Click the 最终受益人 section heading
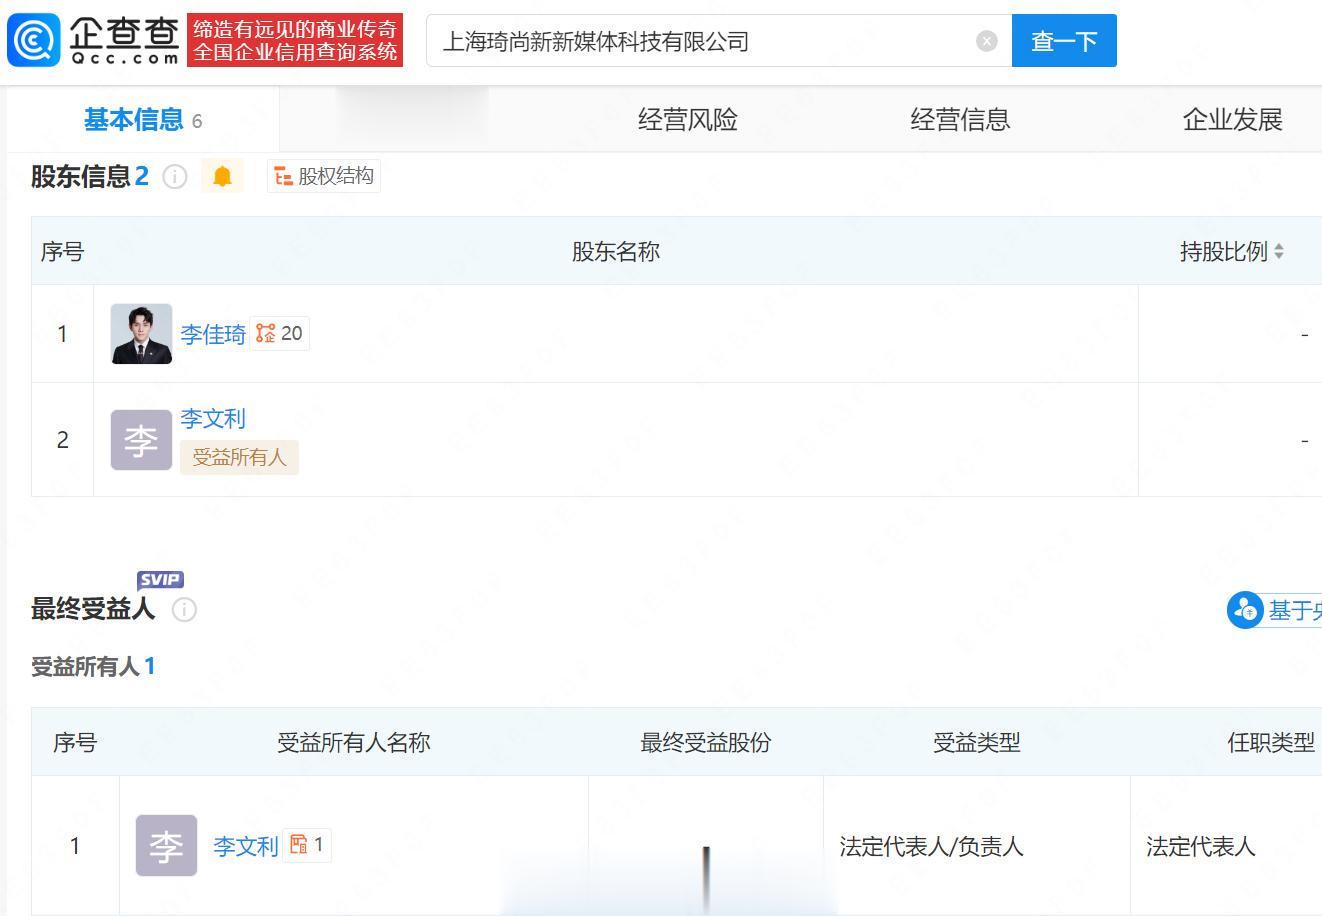The width and height of the screenshot is (1322, 916). [x=93, y=609]
